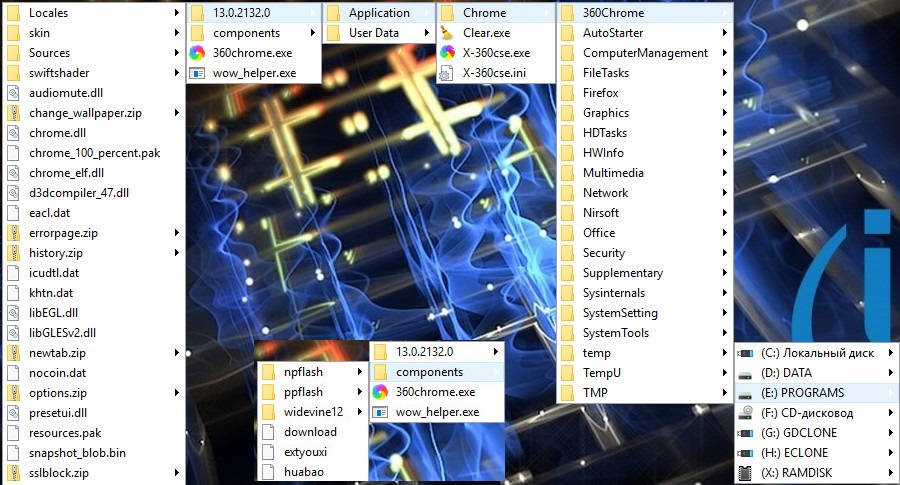Open the FileTasks menu entry
The height and width of the screenshot is (485, 900).
645,73
